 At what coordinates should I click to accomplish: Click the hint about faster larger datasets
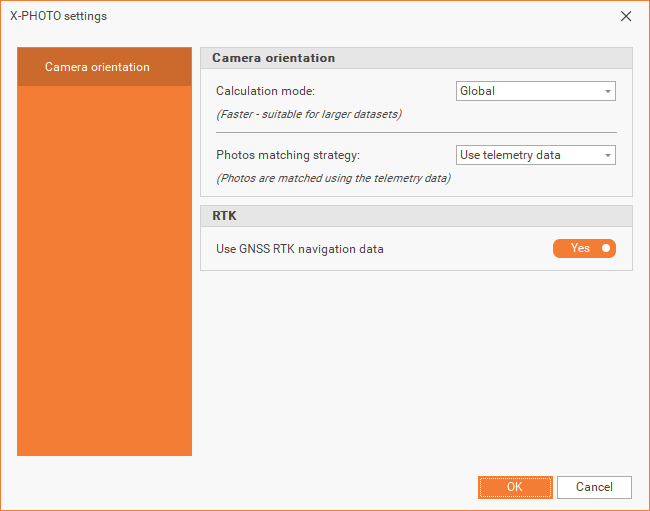click(x=309, y=114)
